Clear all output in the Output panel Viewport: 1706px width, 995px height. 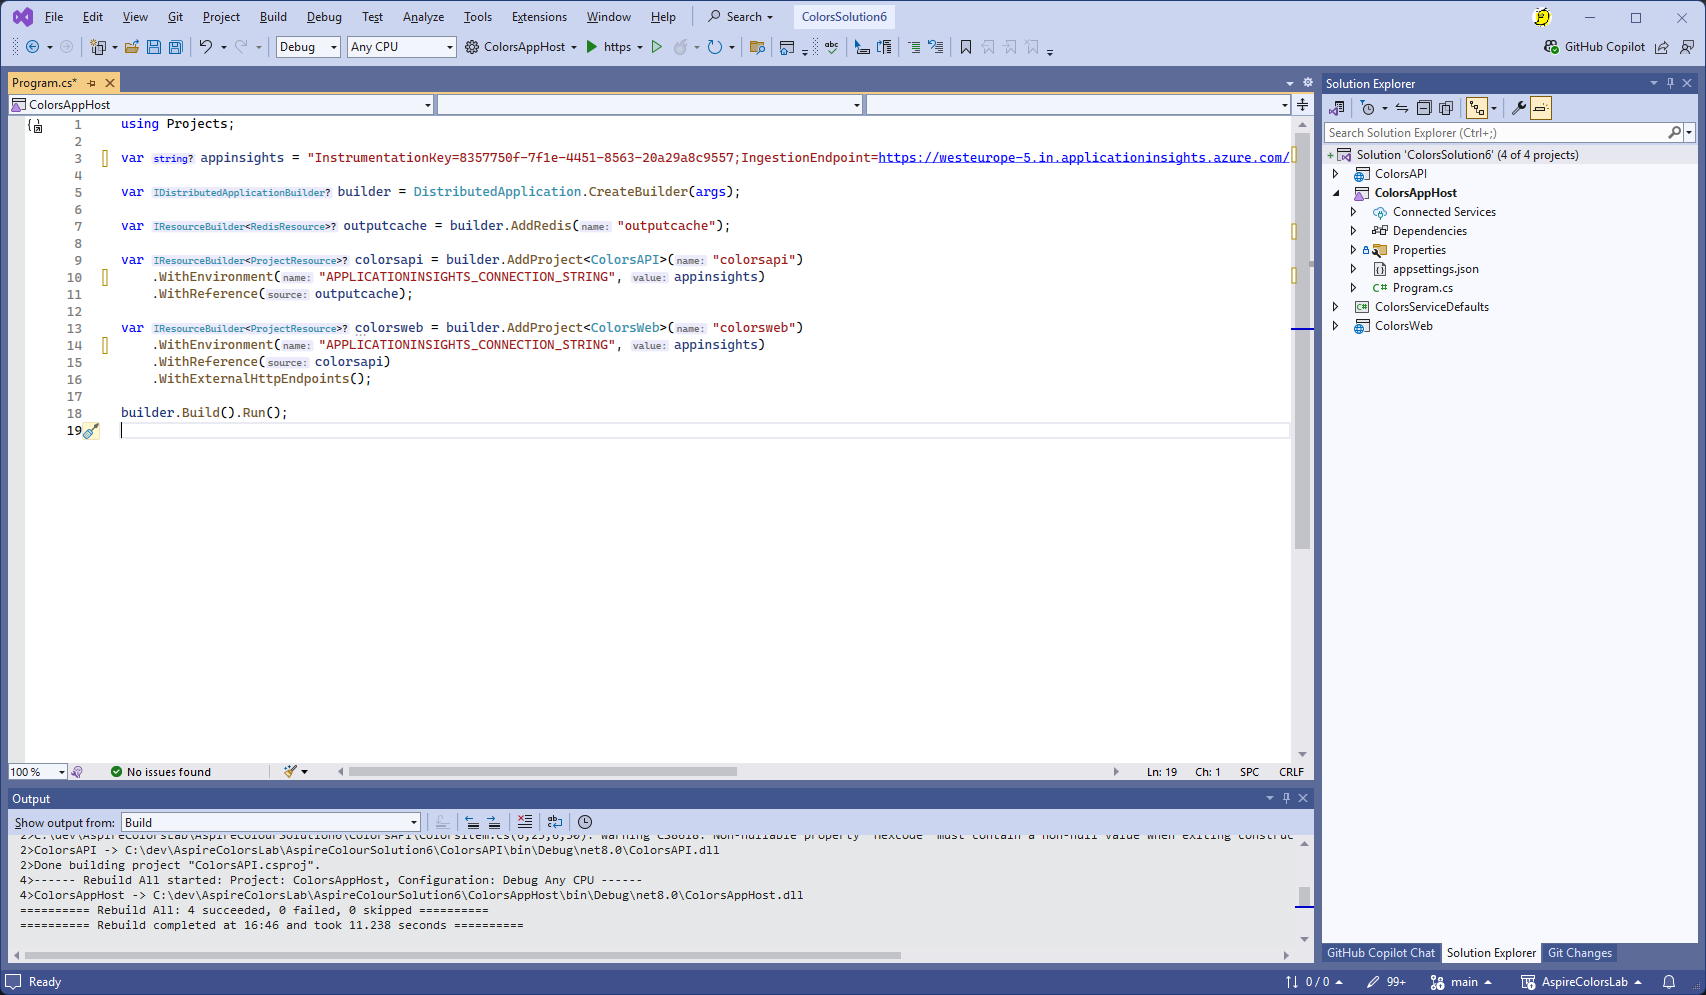point(525,822)
